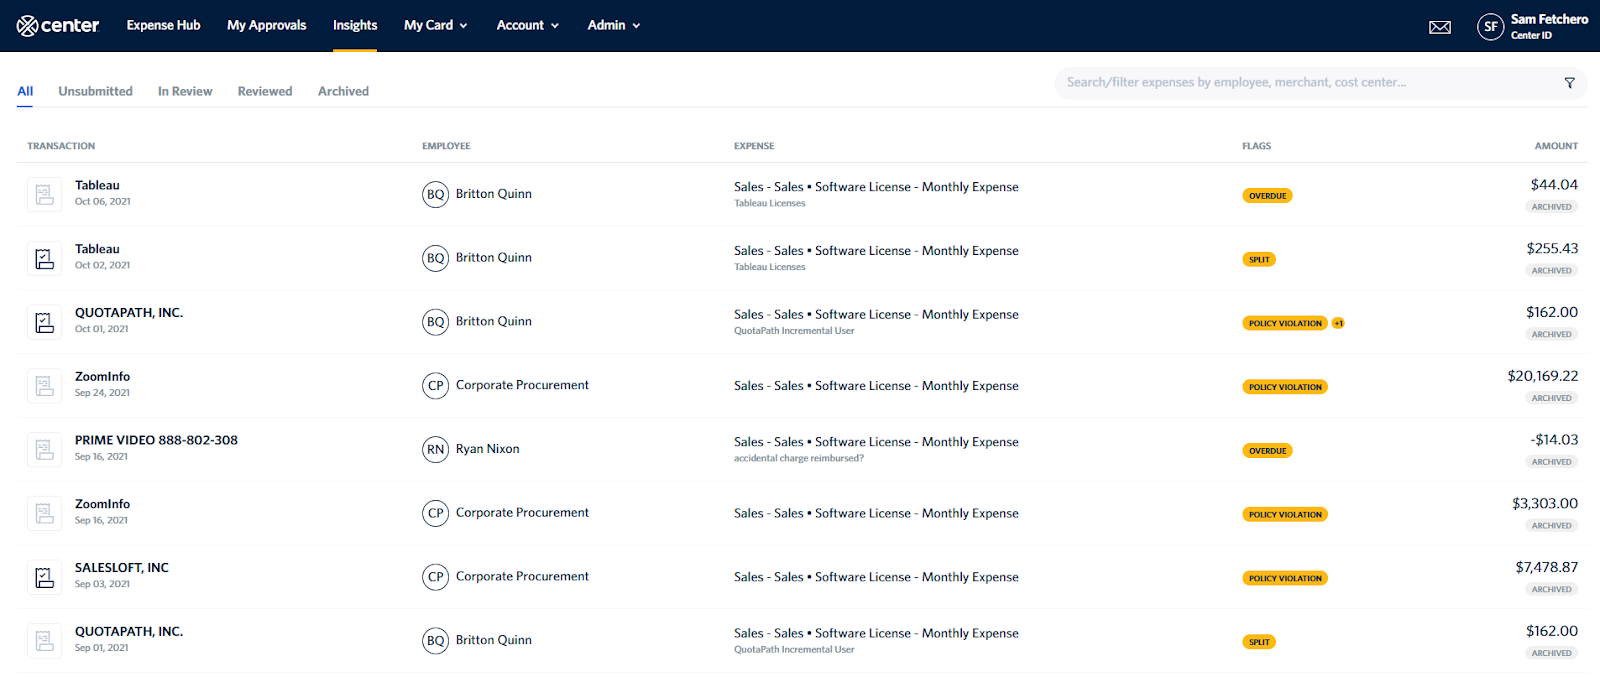Click POLICY VIOLATION flag on QUOTAPATH Oct 01
Screen dimensions: 1600x677
pos(1285,323)
